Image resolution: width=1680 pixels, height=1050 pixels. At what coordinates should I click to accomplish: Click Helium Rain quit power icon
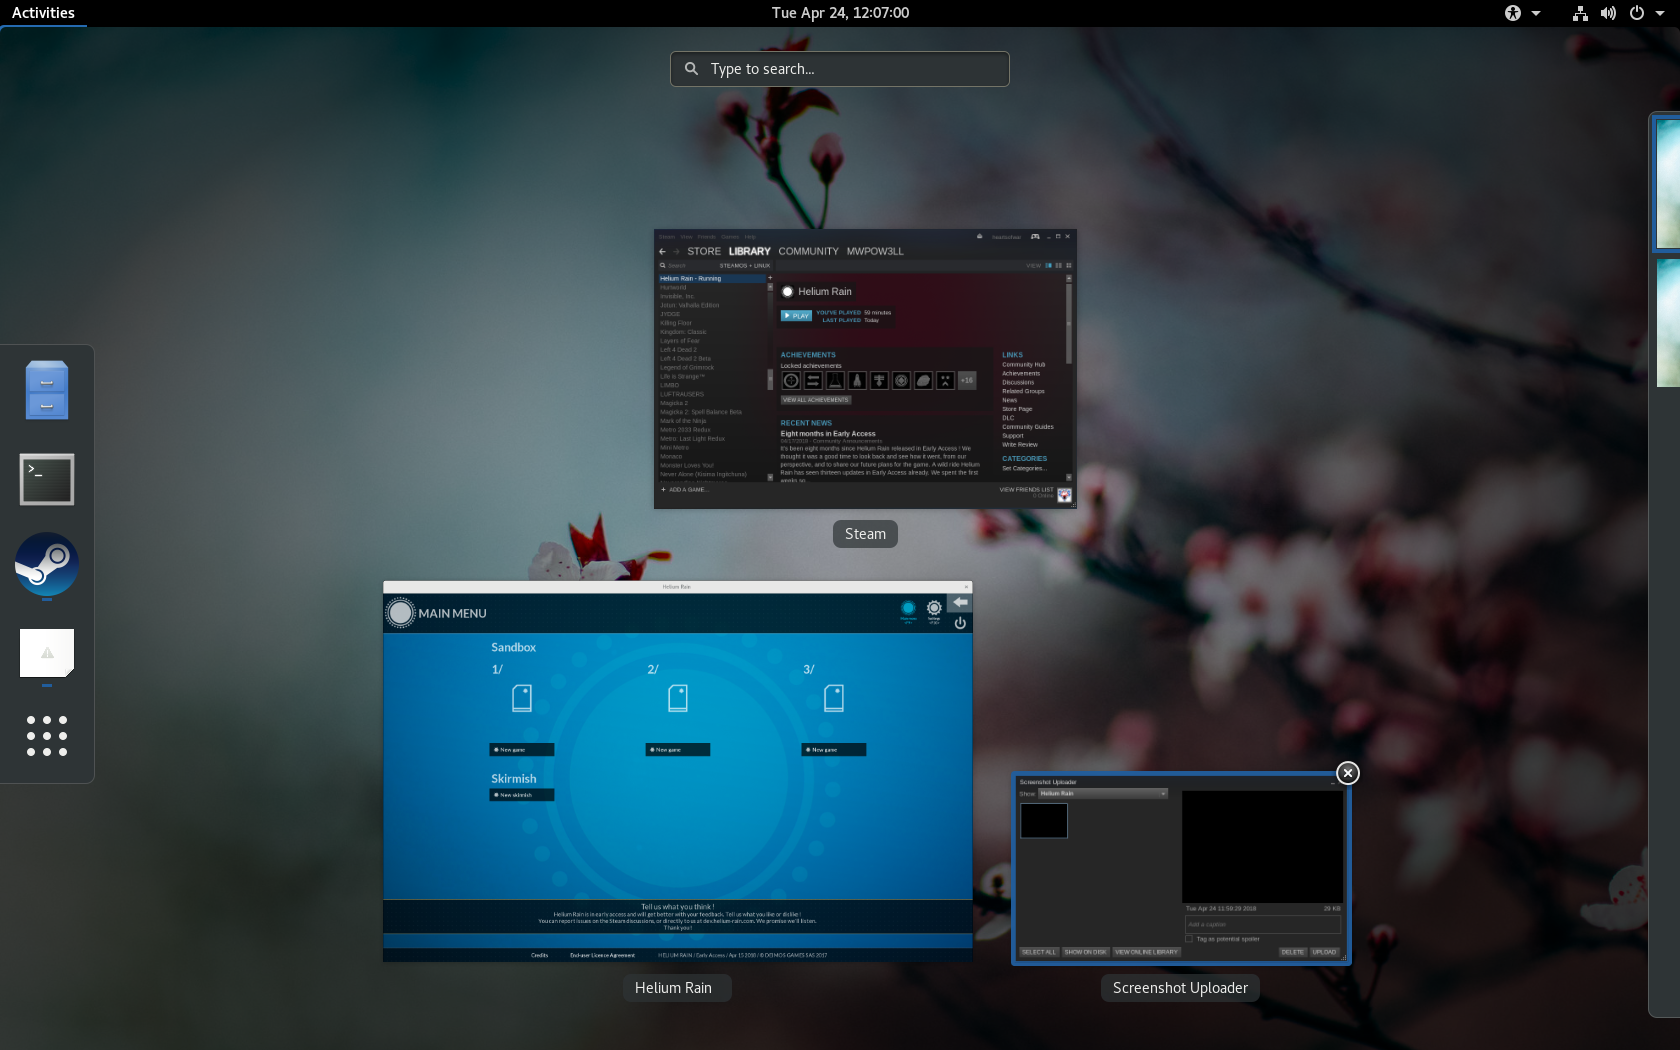pyautogui.click(x=960, y=623)
